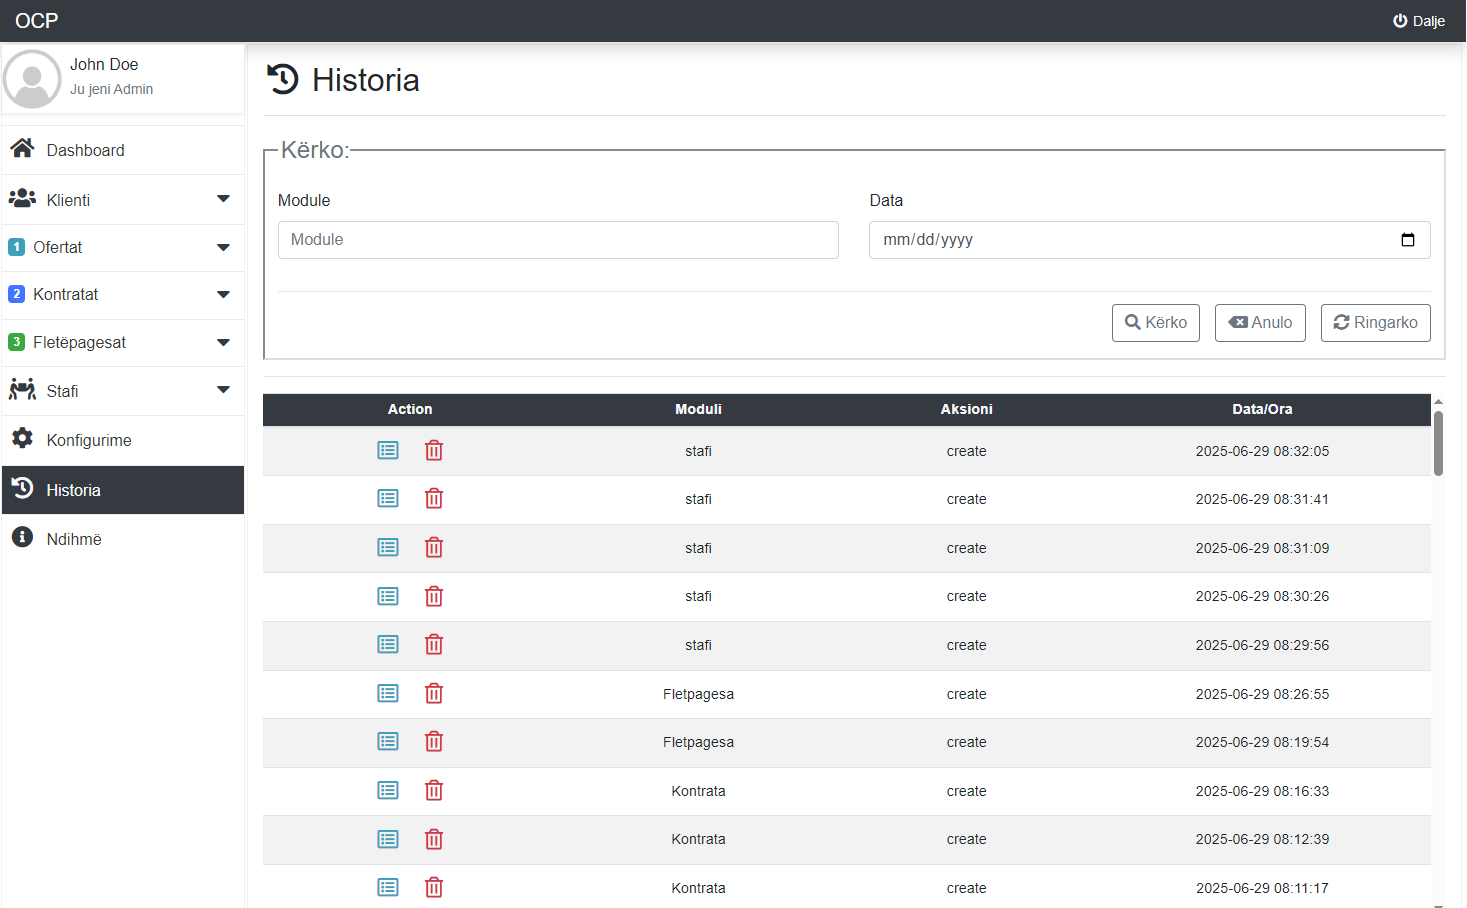
Task: Click the Aksioni column header
Action: [x=967, y=409]
